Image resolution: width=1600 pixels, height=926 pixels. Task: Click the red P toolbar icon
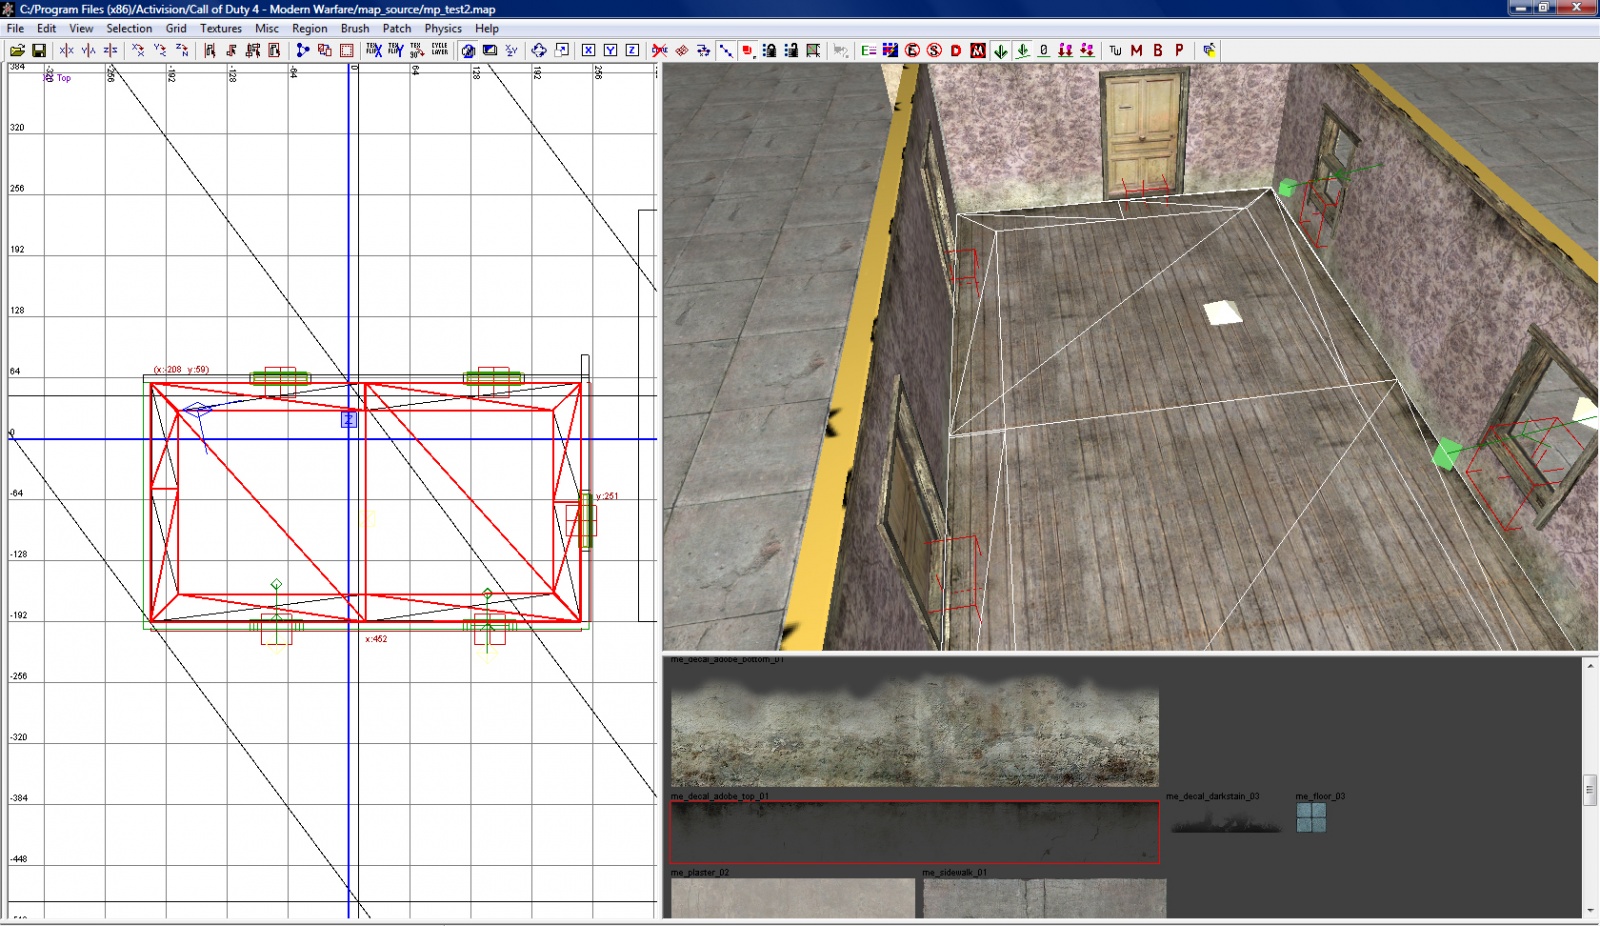(1179, 50)
